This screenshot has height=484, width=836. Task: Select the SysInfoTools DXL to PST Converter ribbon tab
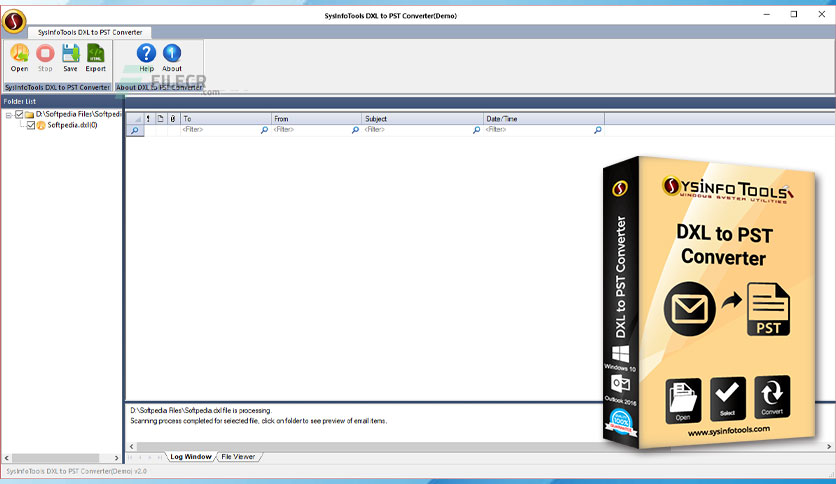point(90,32)
